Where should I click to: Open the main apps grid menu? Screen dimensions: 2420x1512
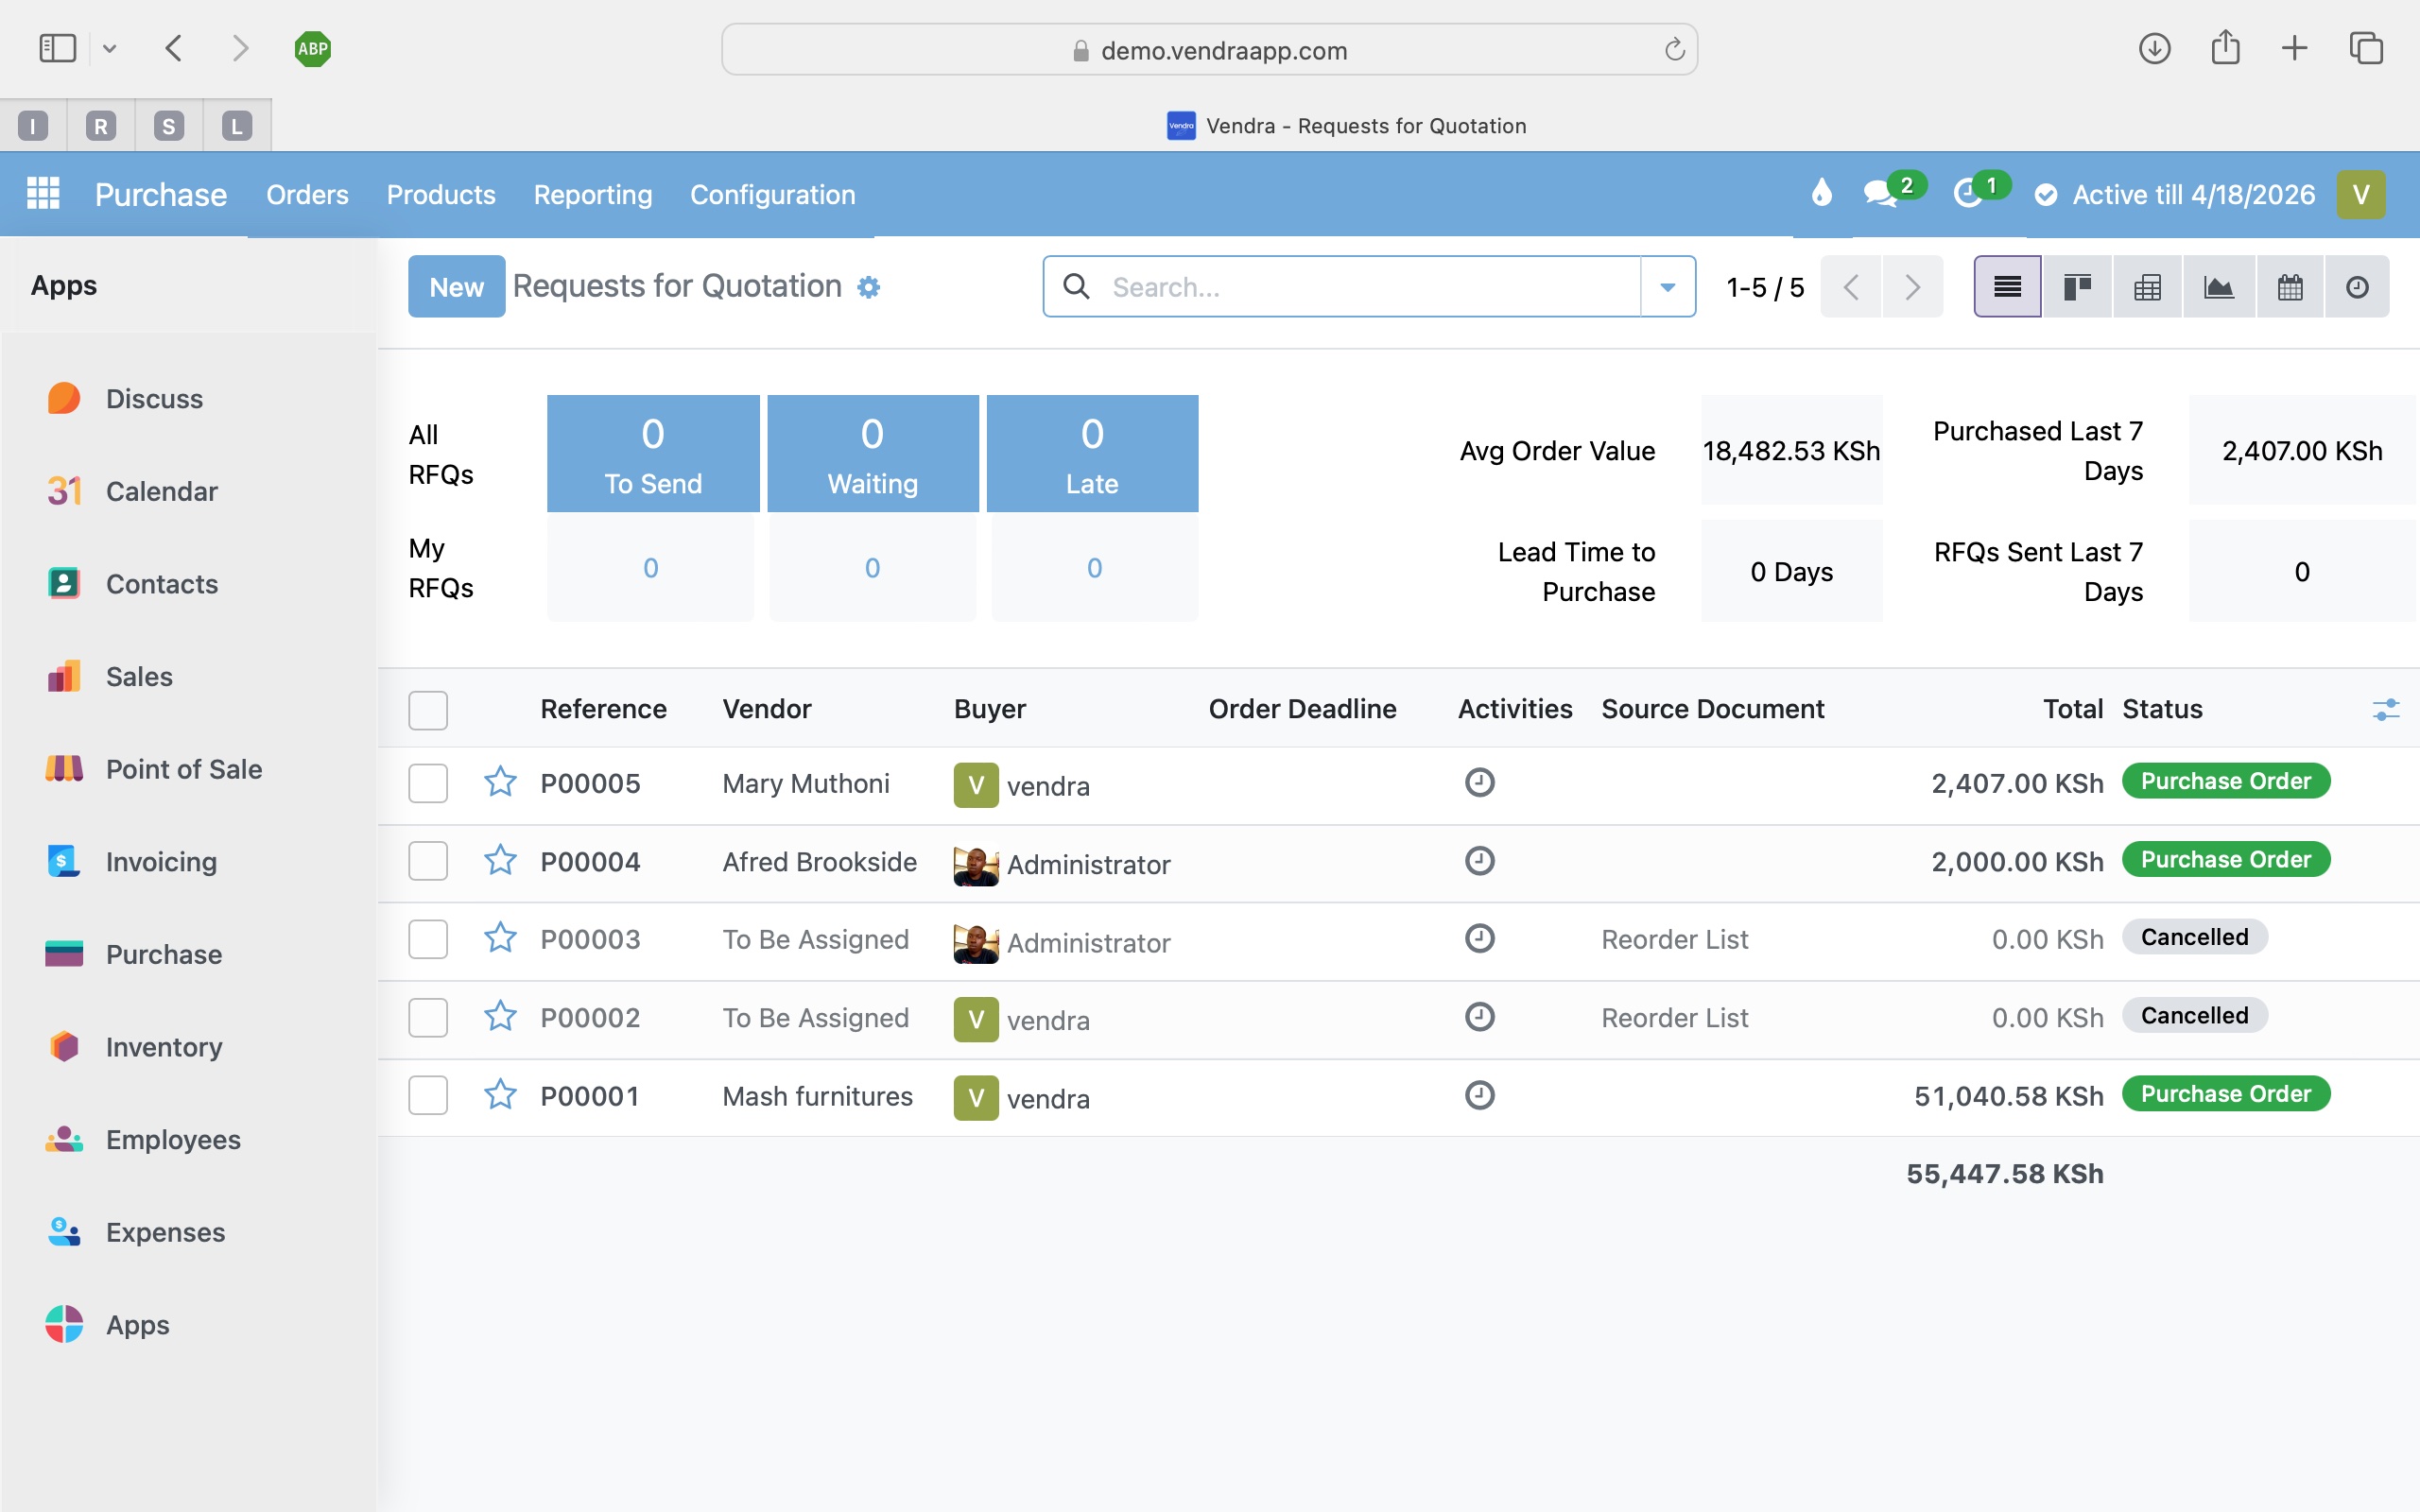[43, 192]
